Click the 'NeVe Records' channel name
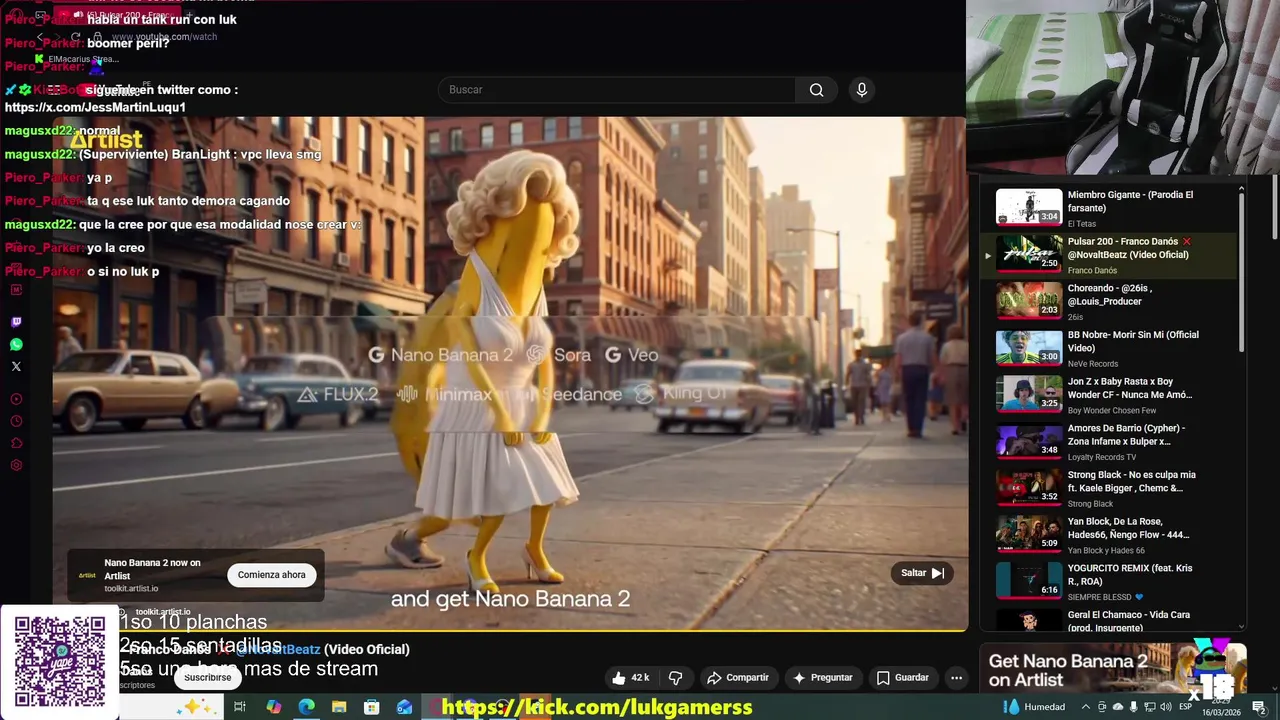This screenshot has height=720, width=1280. 1093,364
